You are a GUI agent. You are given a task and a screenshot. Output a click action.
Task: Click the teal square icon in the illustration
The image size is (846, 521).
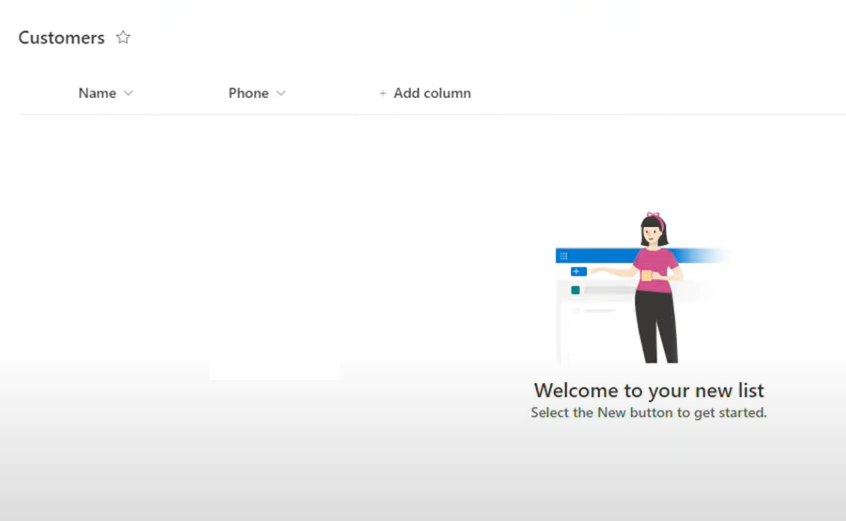576,290
